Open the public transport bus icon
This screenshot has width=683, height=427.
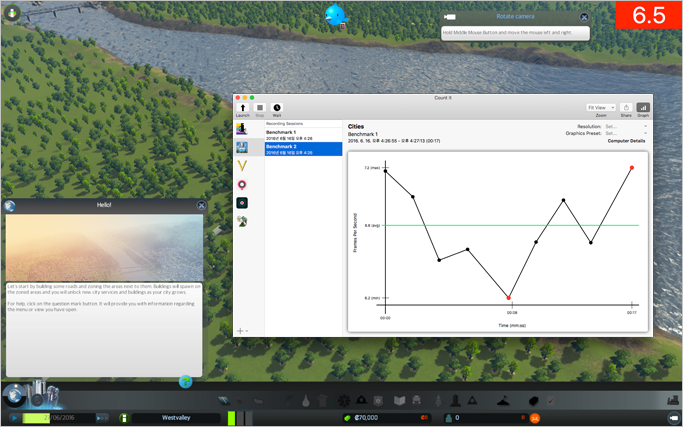[416, 400]
